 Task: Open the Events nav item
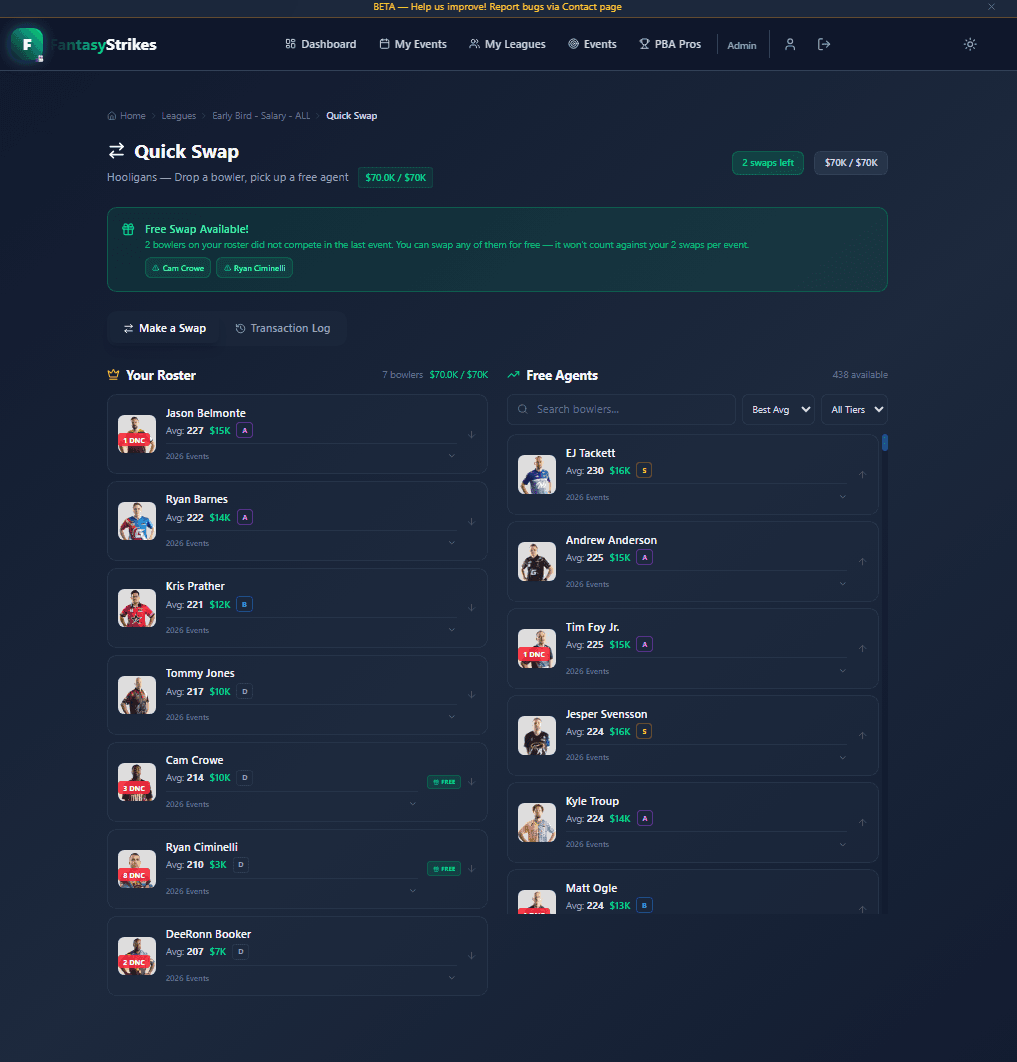[592, 44]
